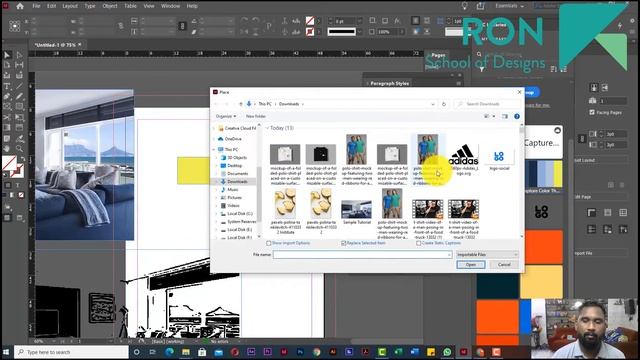Open the Object menu

pyautogui.click(x=110, y=6)
